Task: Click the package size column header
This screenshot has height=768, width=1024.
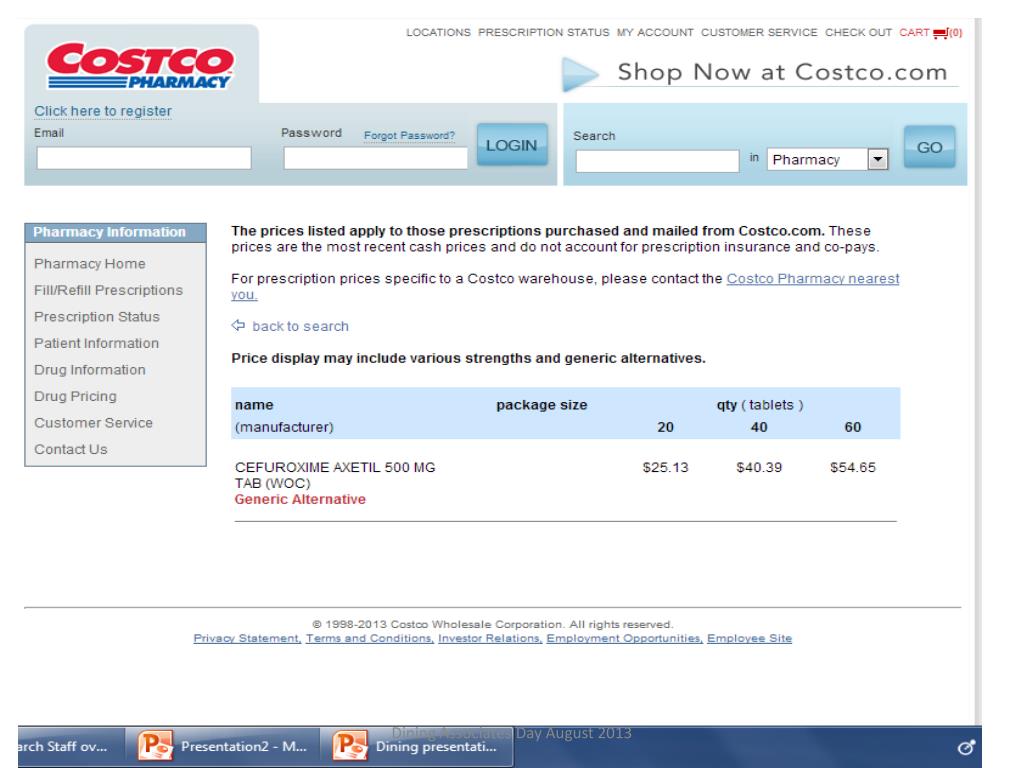Action: [542, 405]
